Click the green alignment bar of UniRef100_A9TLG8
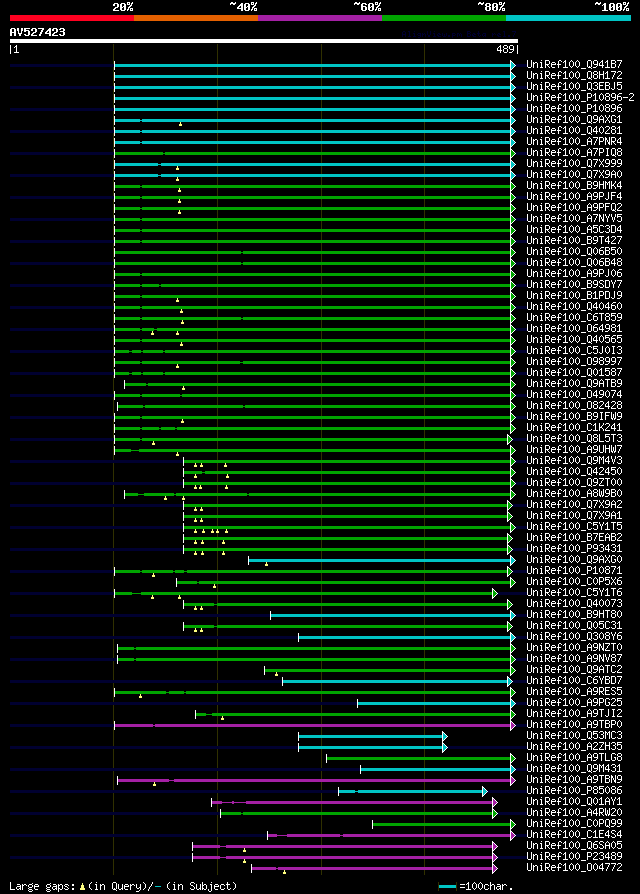The width and height of the screenshot is (640, 894). click(421, 758)
